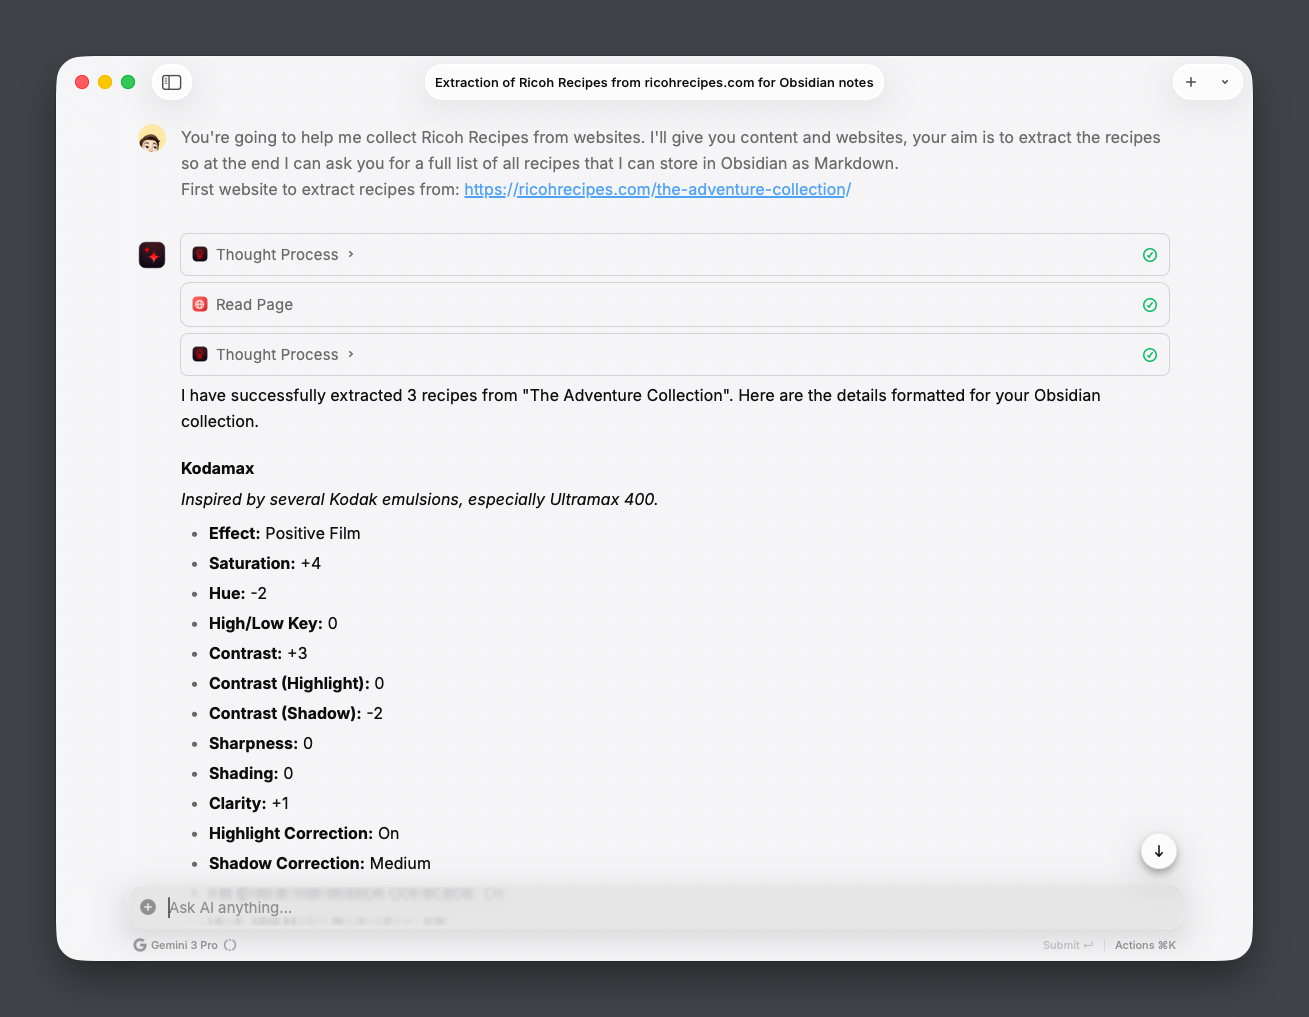Image resolution: width=1309 pixels, height=1017 pixels.
Task: Click the Read Page globe icon
Action: pyautogui.click(x=200, y=305)
